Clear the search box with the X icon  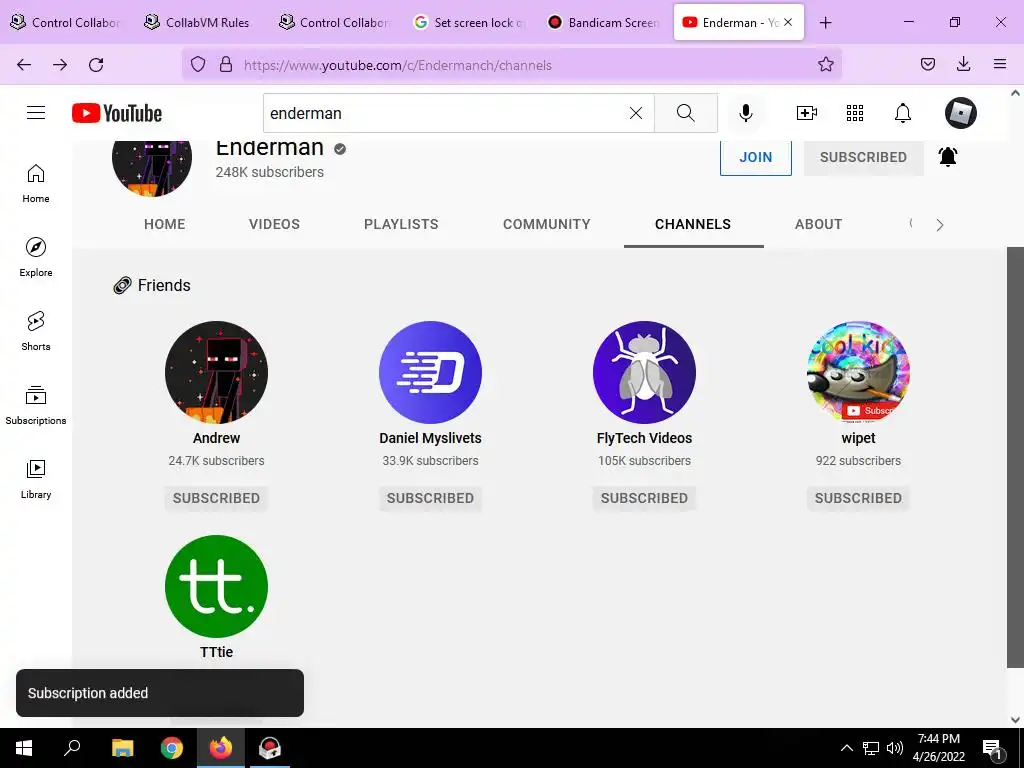tap(635, 113)
